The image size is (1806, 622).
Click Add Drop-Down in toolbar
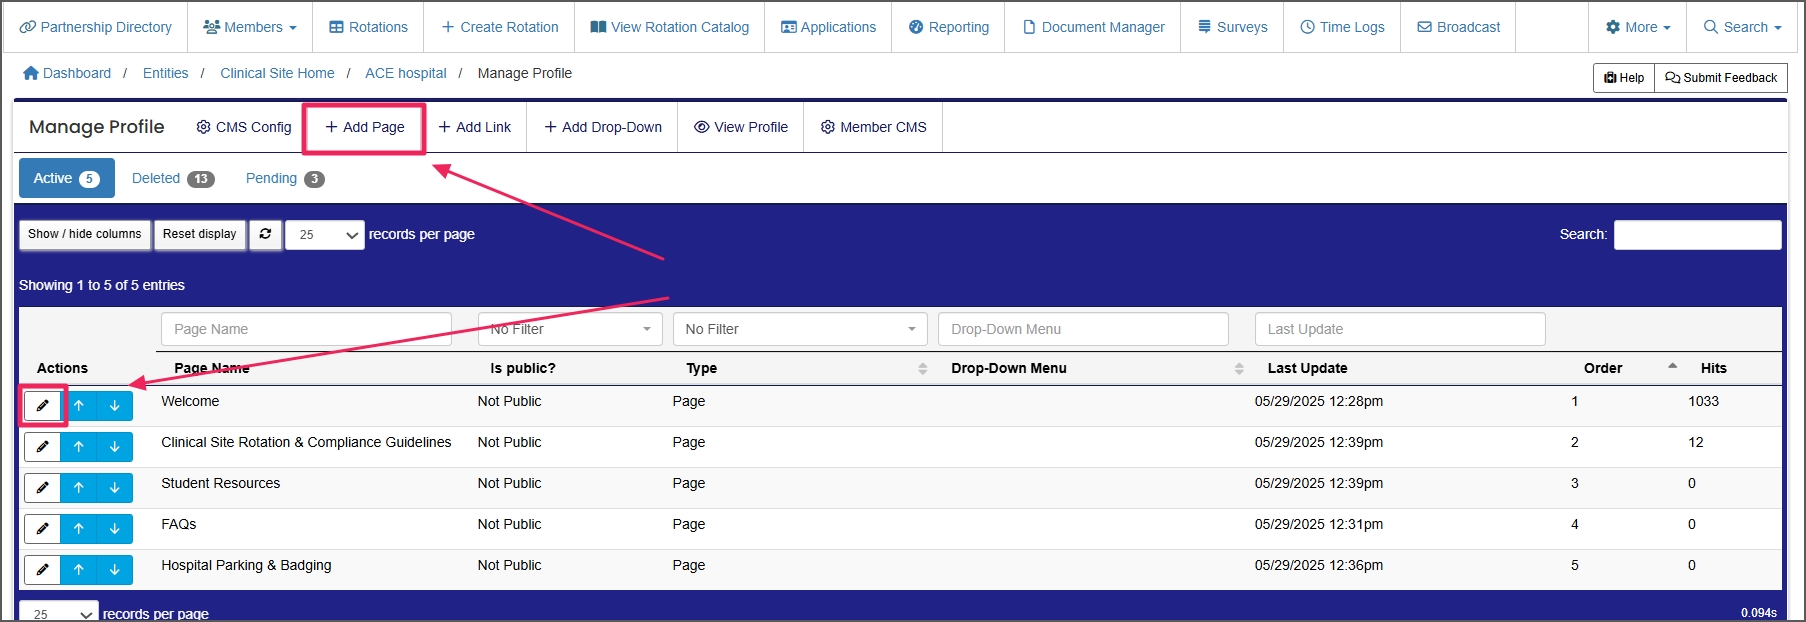coord(603,127)
